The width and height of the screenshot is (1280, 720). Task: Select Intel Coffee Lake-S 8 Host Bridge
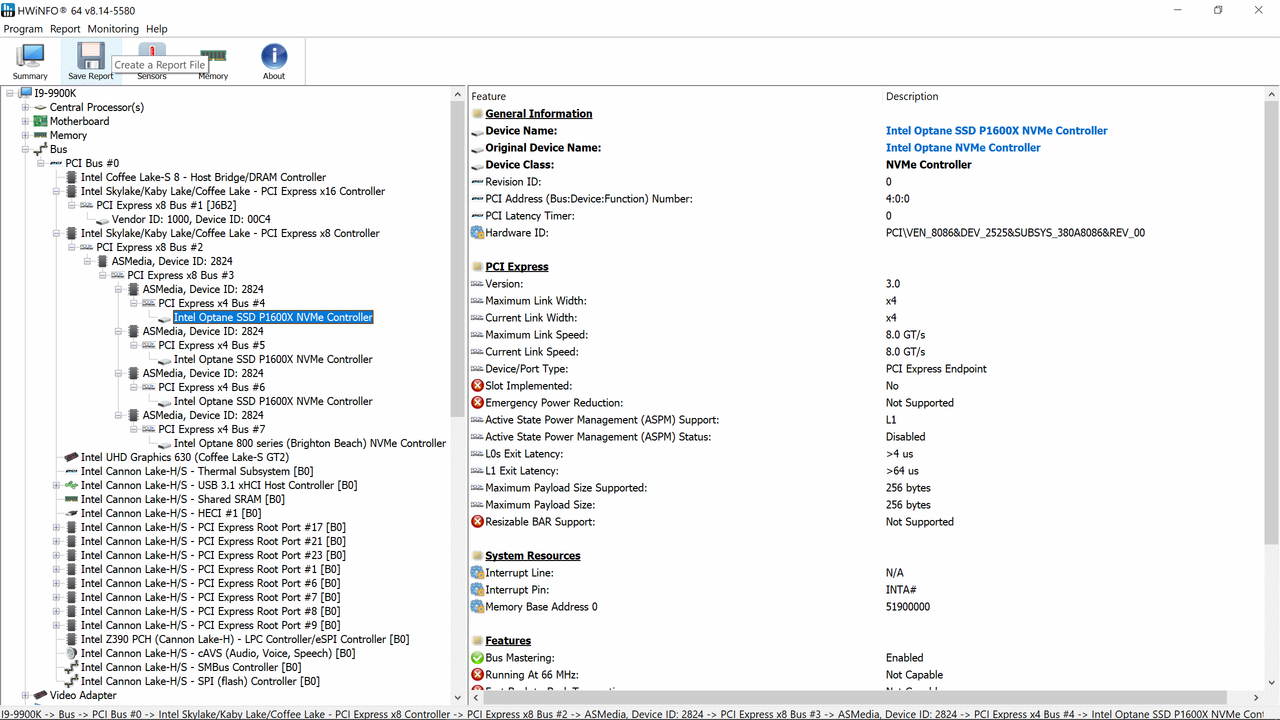203,177
